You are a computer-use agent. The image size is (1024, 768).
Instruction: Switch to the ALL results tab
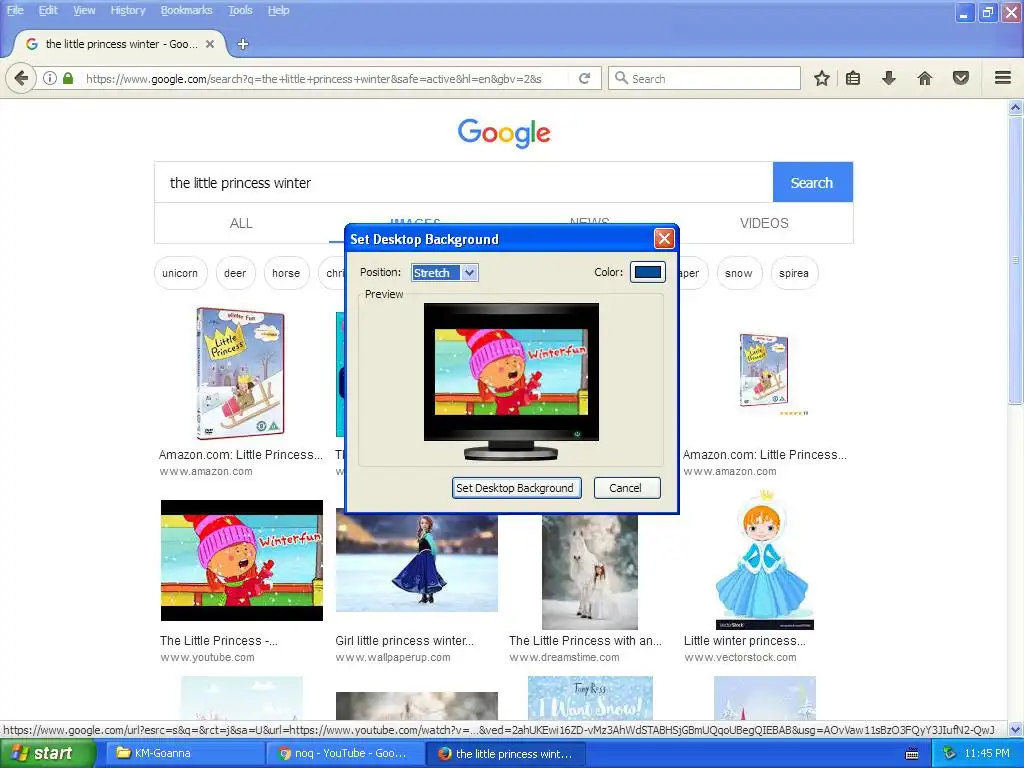(241, 223)
